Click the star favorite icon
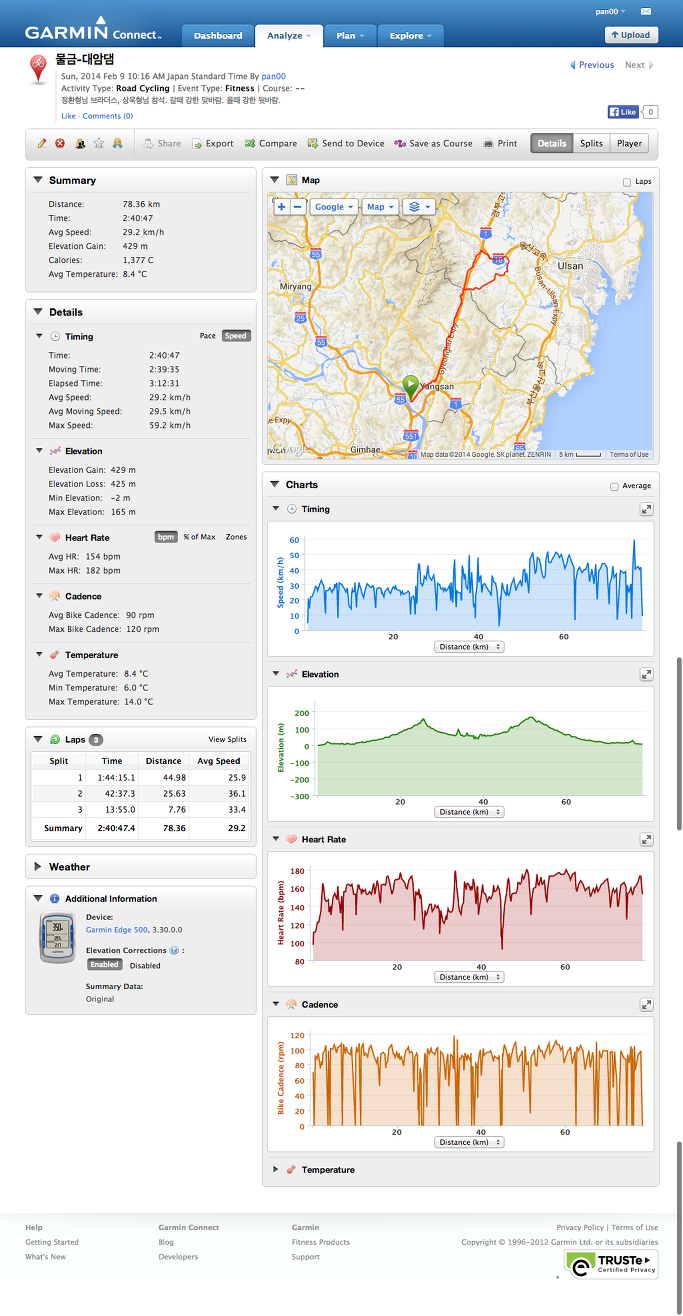Screen dimensions: 683x1316 click(x=98, y=144)
